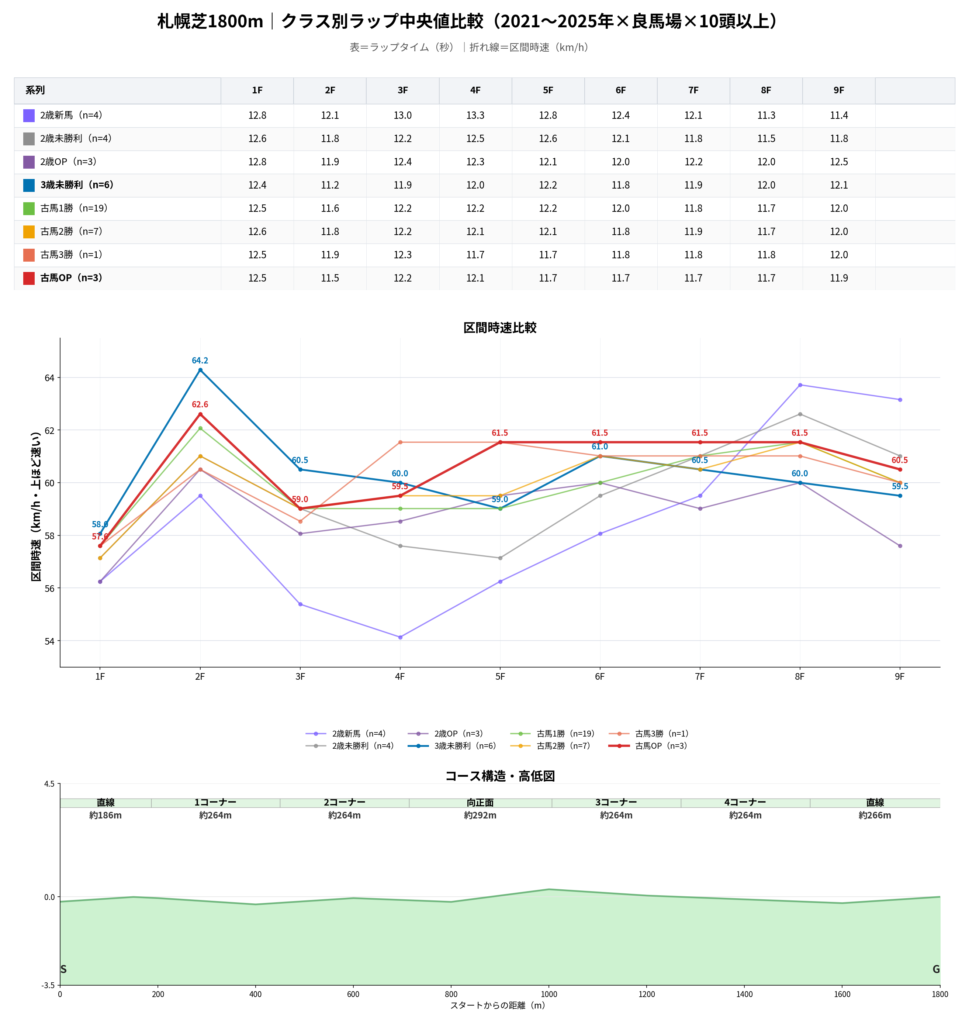This screenshot has height=1024, width=969.
Task: Click the コース構造・高低図 heading
Action: (x=500, y=776)
